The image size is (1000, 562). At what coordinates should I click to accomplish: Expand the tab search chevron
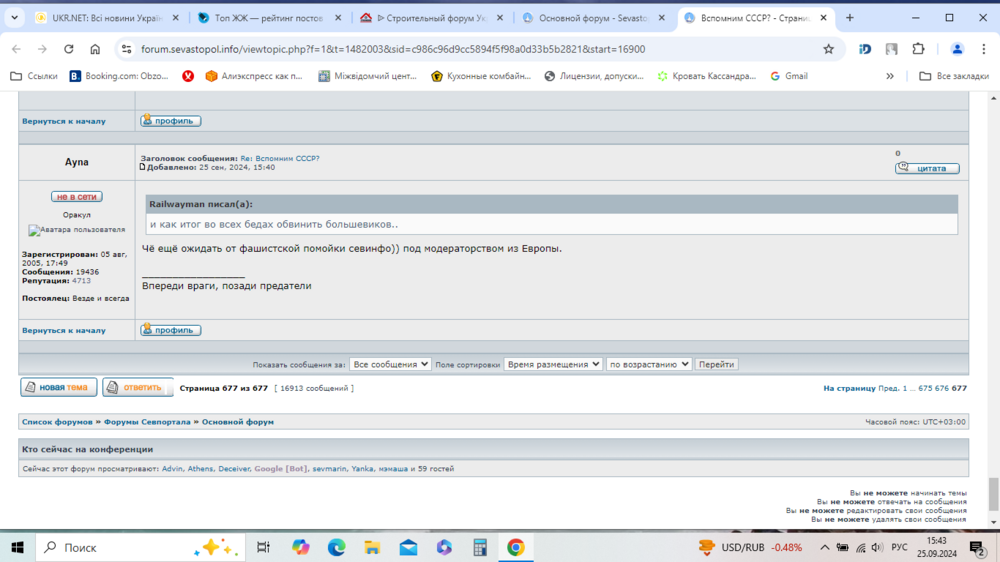tap(14, 18)
